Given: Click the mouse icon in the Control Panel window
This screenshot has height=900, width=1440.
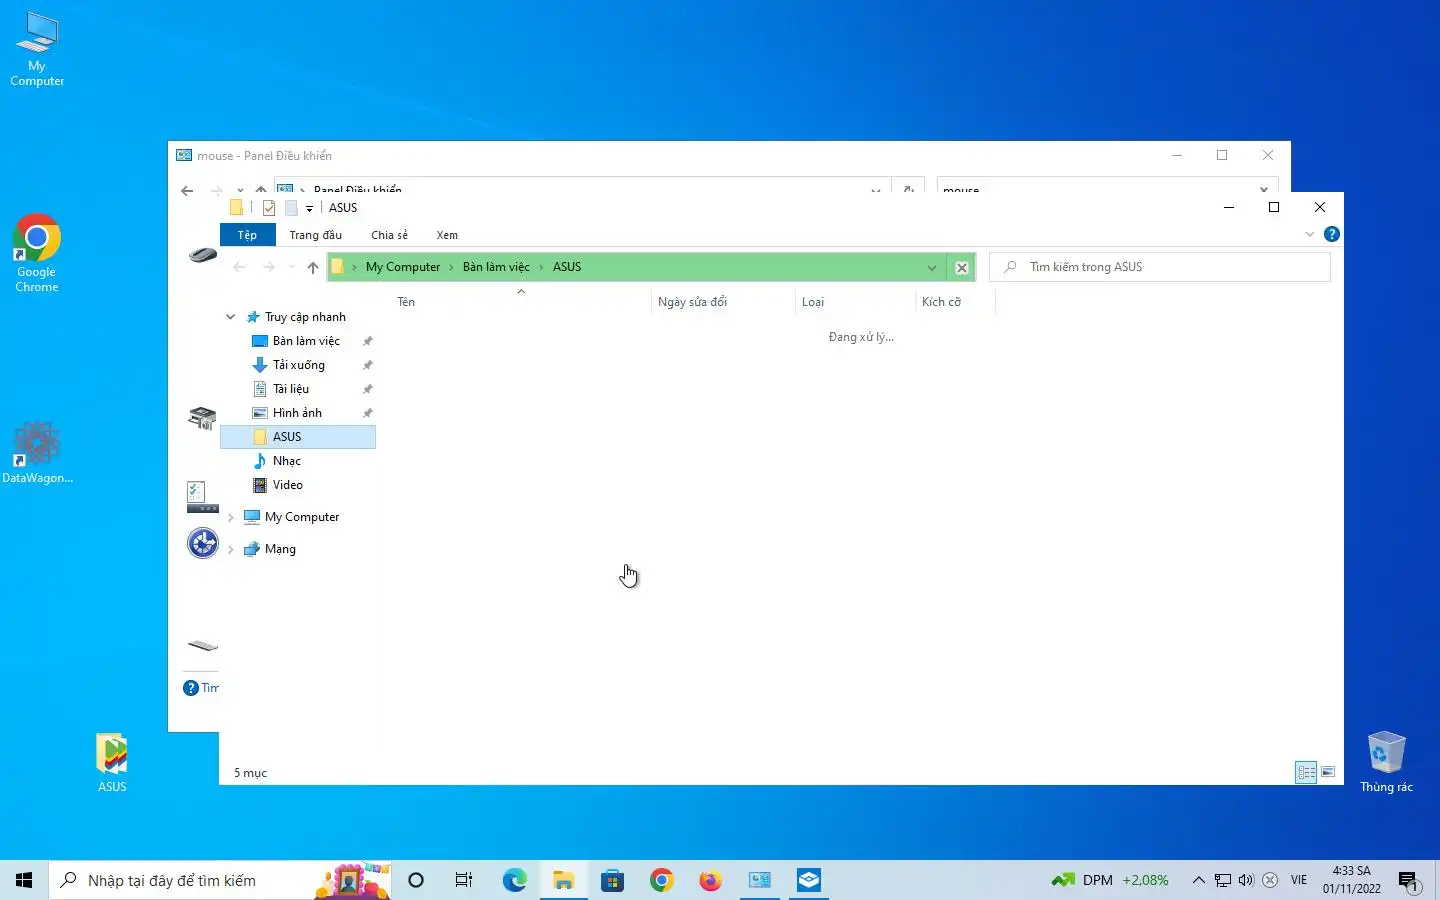Looking at the screenshot, I should (203, 255).
